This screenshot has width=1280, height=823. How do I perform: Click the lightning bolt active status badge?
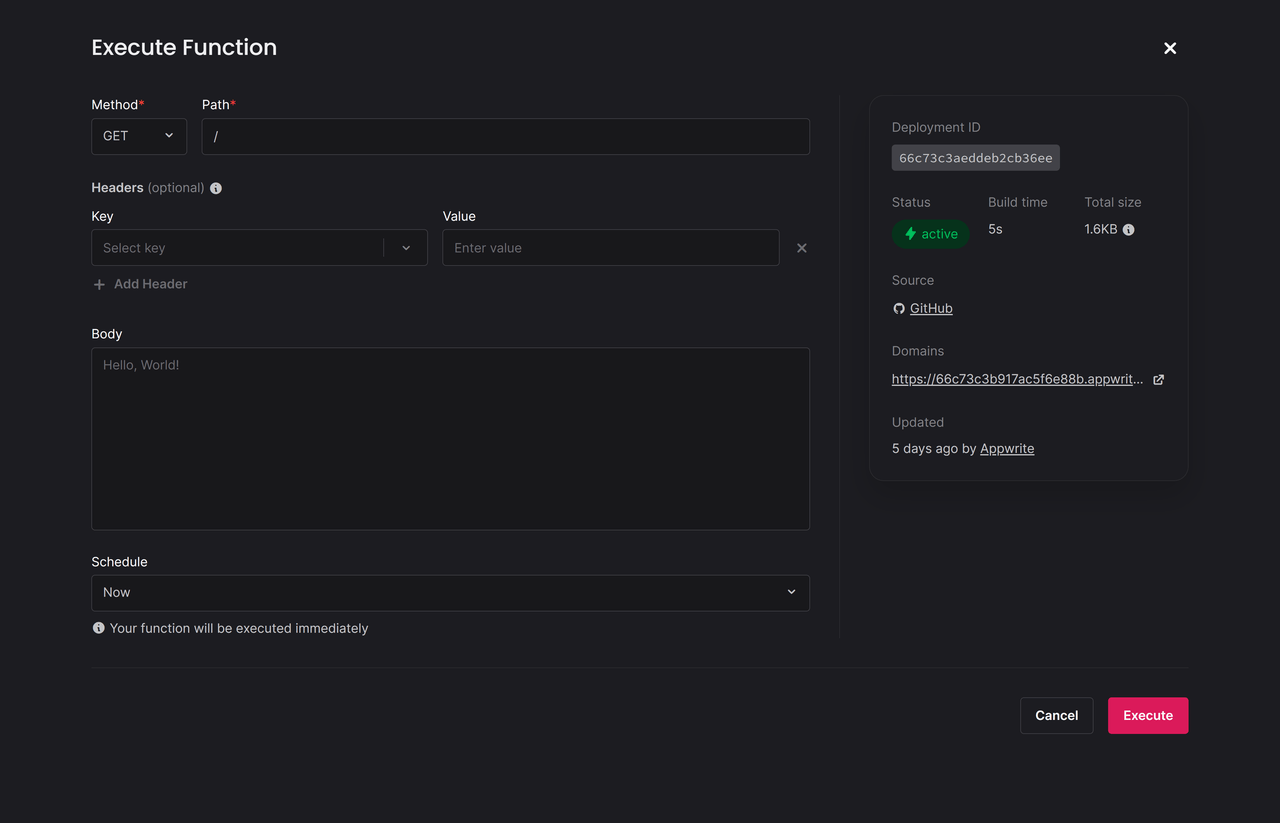[930, 234]
